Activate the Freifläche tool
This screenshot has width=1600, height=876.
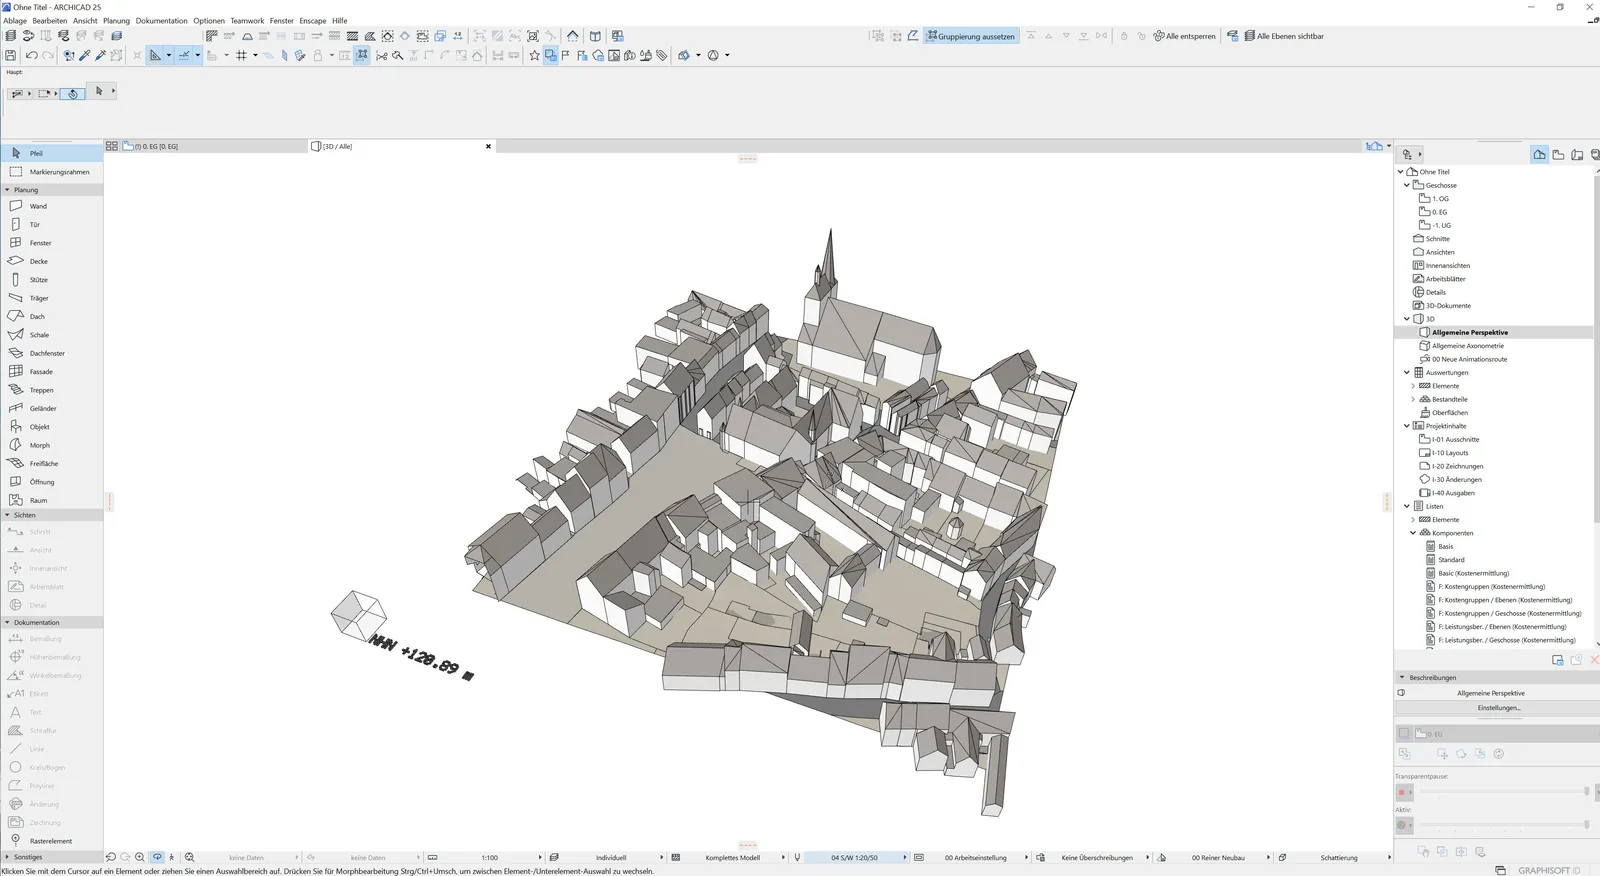52,464
